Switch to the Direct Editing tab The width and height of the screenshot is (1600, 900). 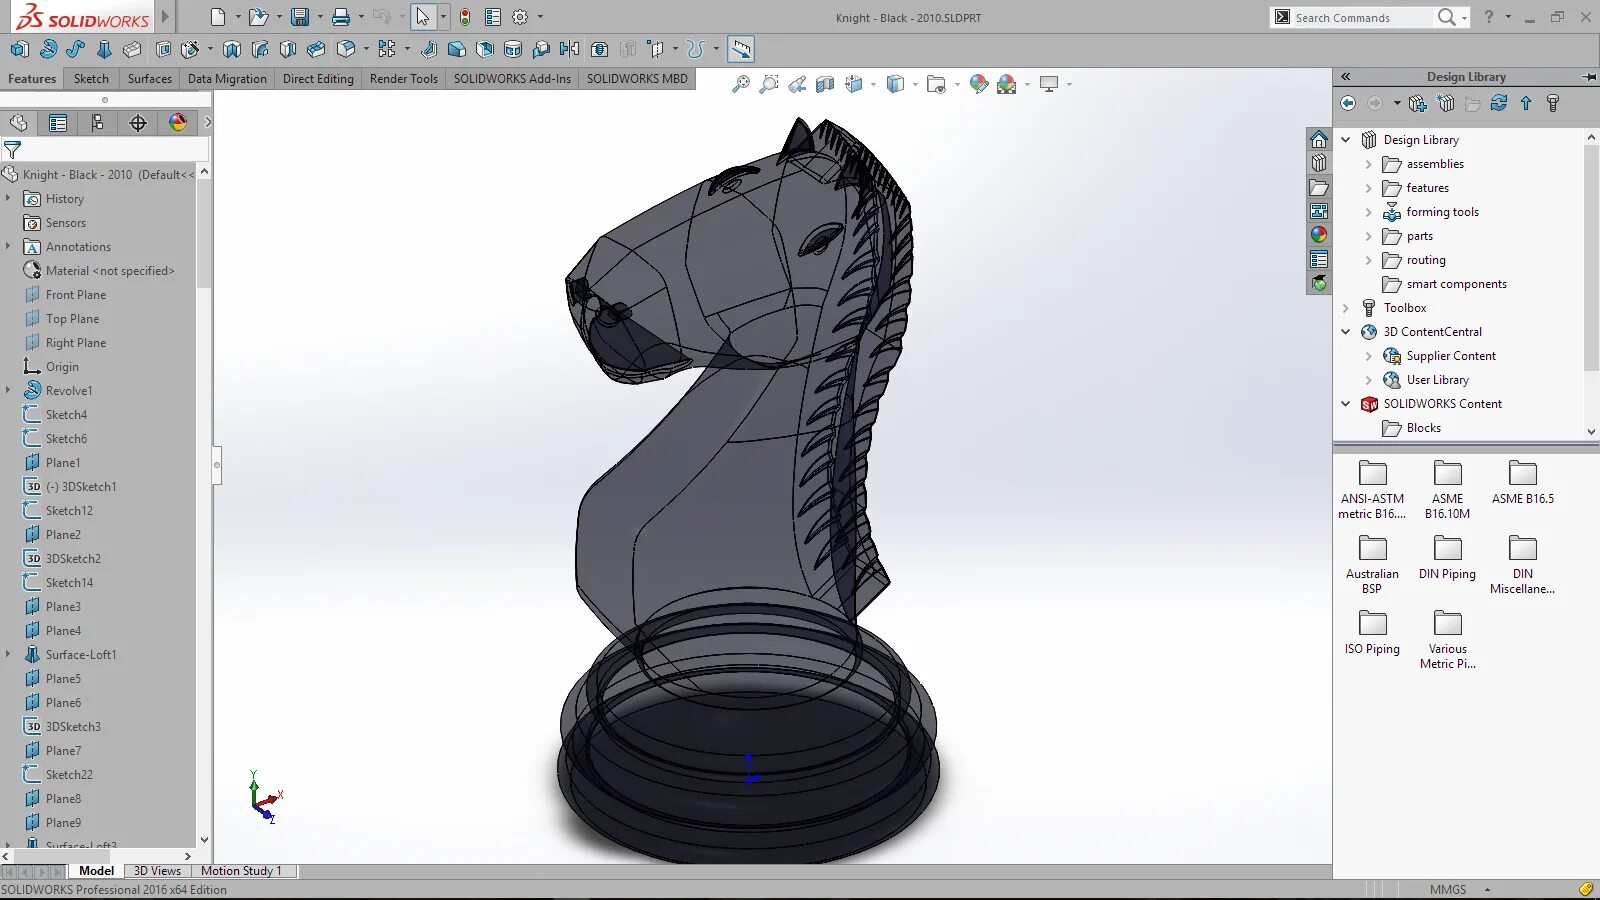[318, 79]
